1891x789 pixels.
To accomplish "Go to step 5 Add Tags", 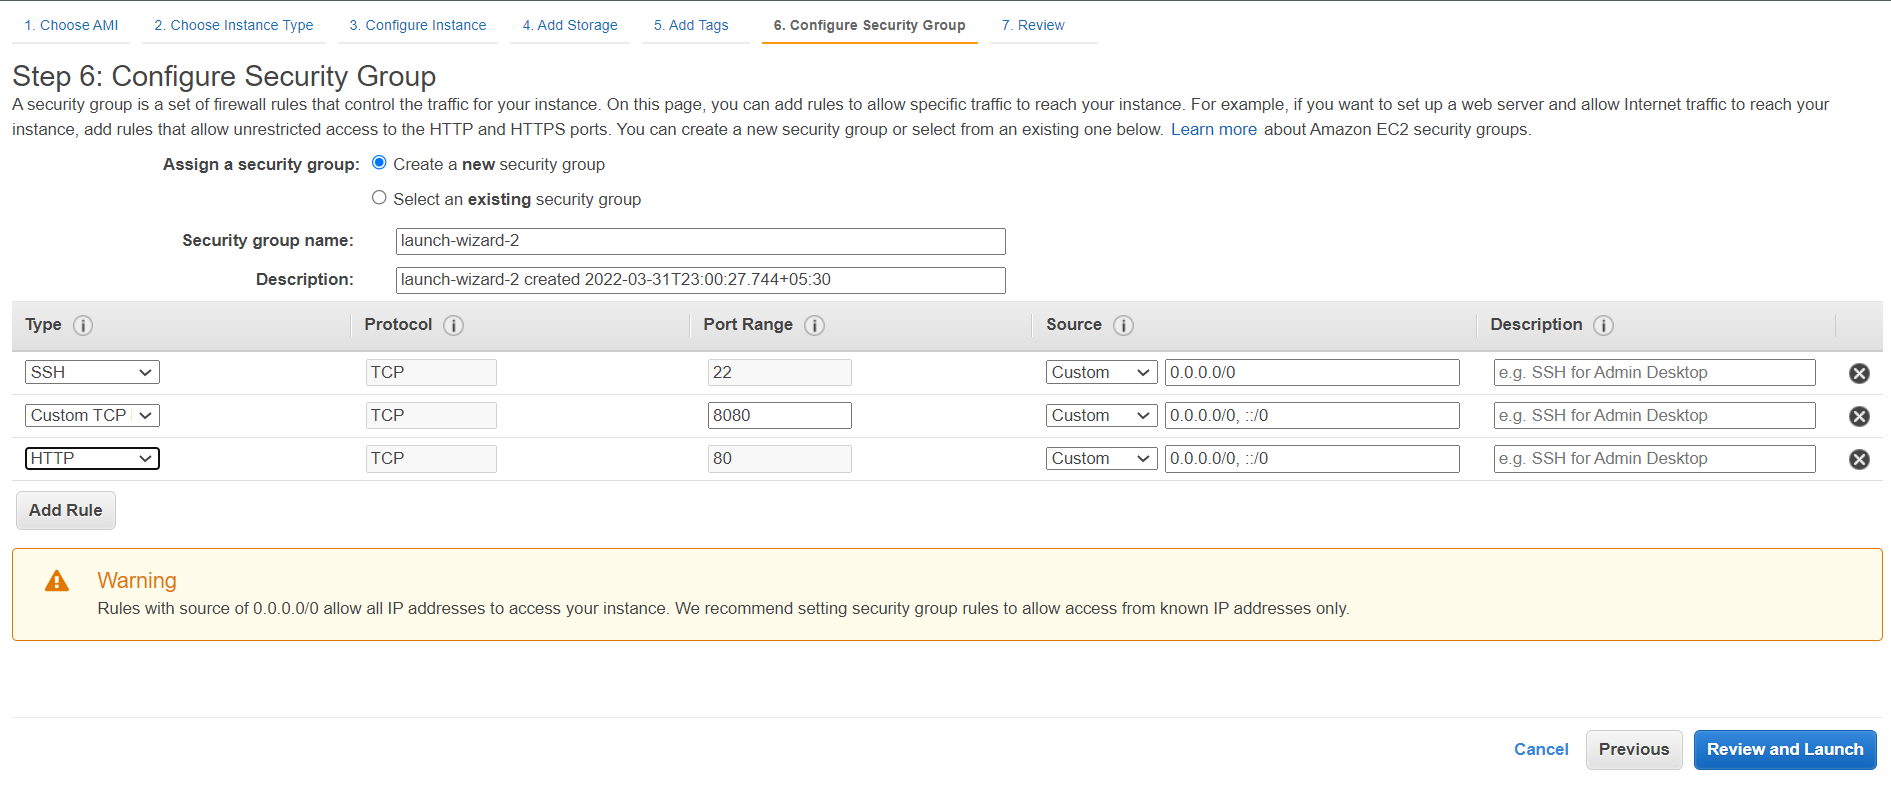I will [691, 25].
